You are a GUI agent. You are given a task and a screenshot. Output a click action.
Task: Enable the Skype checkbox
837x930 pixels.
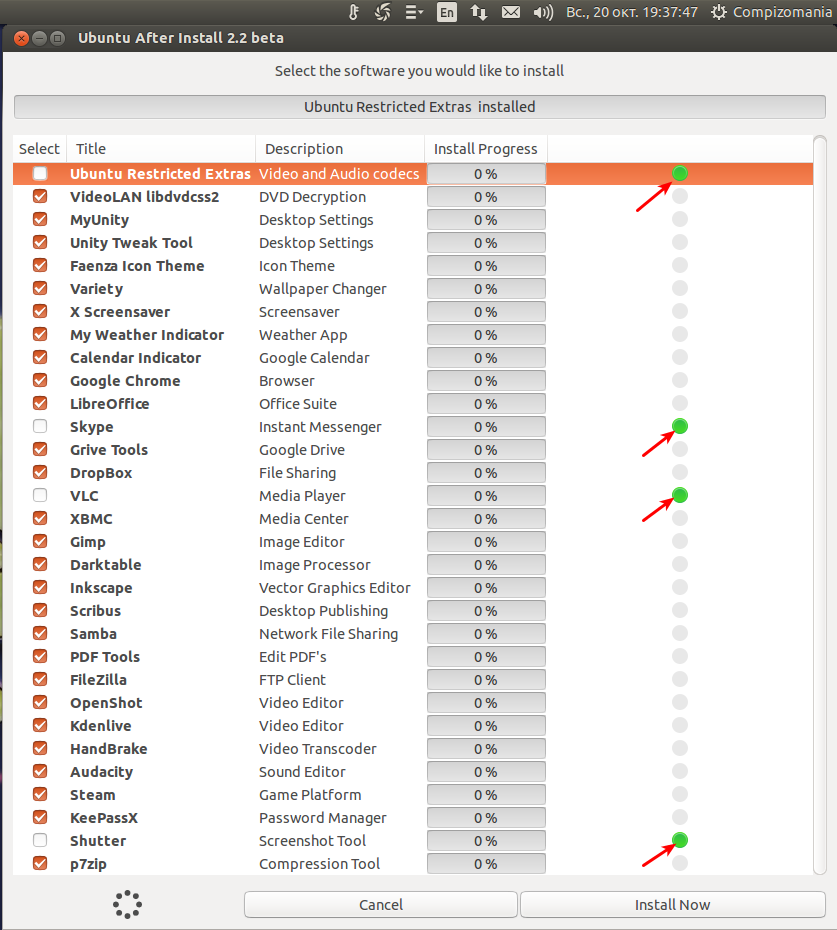40,426
